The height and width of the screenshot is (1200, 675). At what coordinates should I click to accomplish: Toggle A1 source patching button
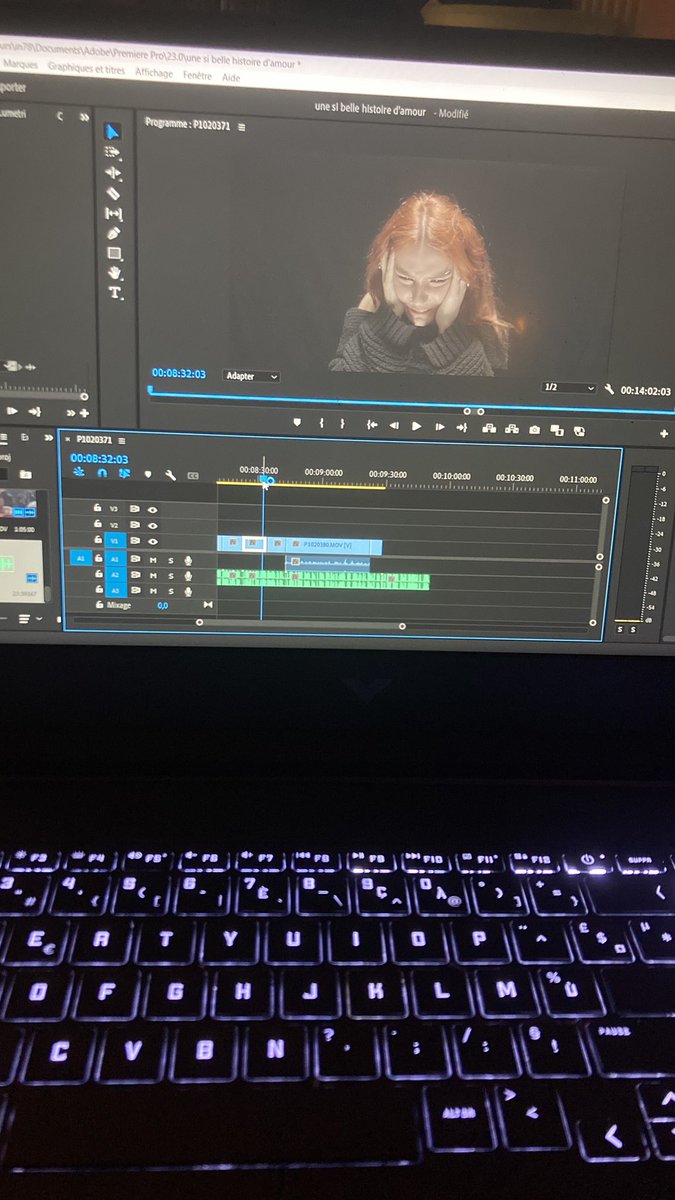(81, 559)
